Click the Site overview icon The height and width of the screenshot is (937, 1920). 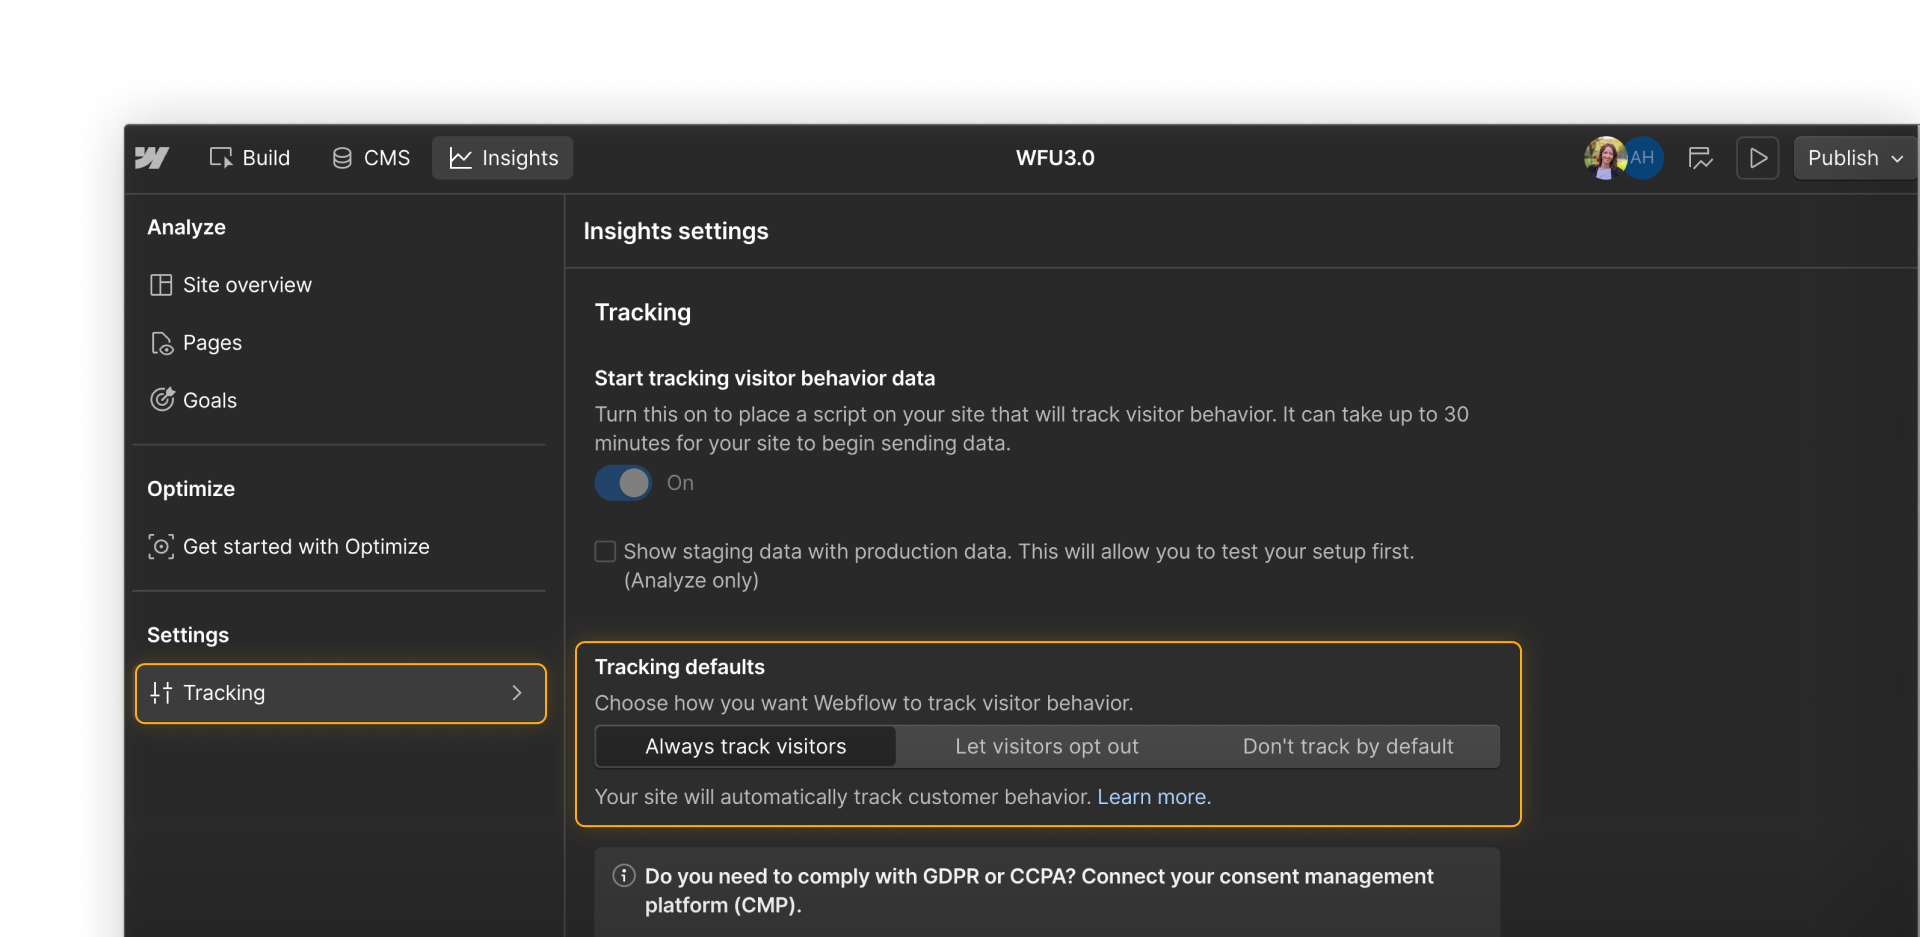pos(162,285)
